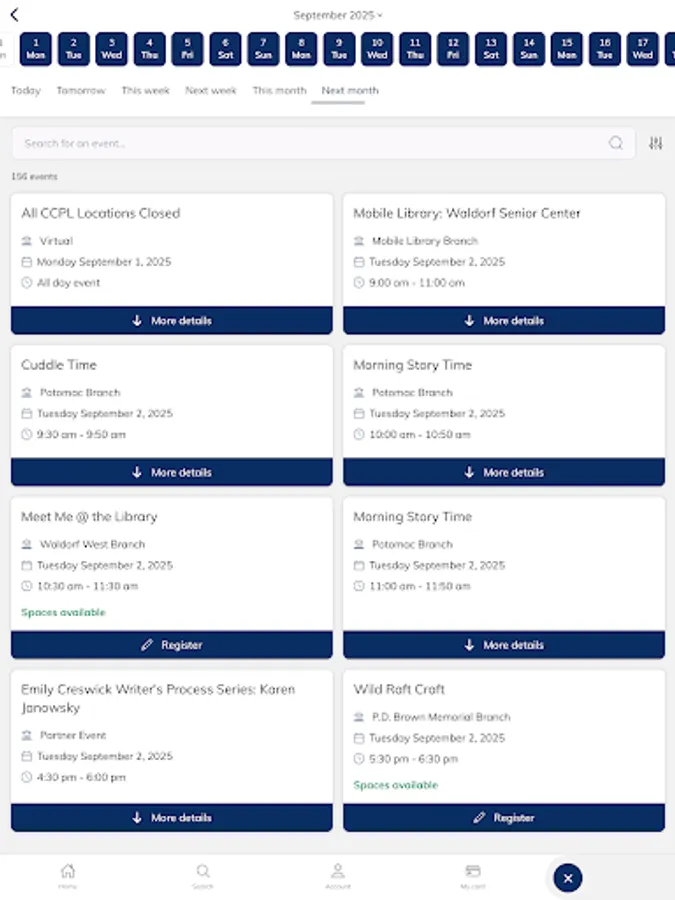Select date chip 5 Fri
The height and width of the screenshot is (900, 675).
187,46
